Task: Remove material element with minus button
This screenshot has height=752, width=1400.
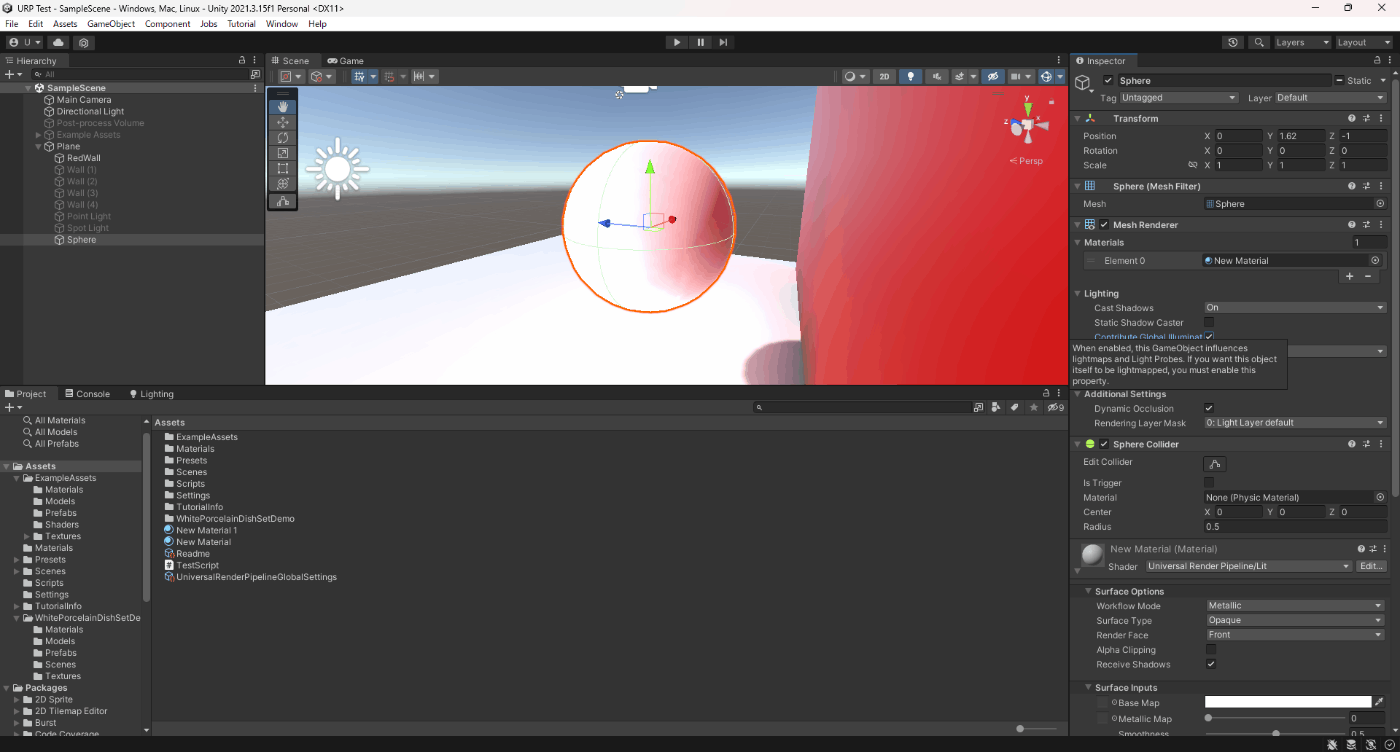Action: pos(1368,276)
